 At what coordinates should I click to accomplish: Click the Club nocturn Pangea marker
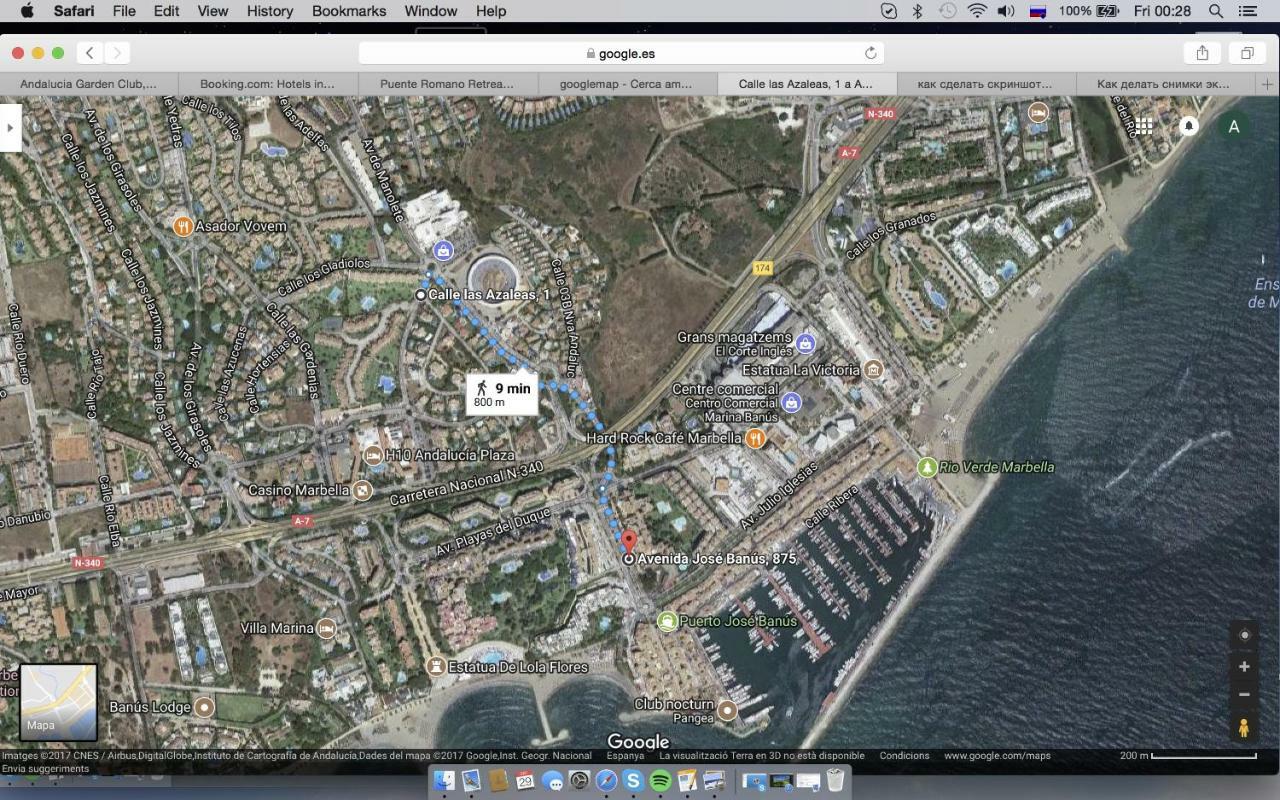[x=728, y=711]
